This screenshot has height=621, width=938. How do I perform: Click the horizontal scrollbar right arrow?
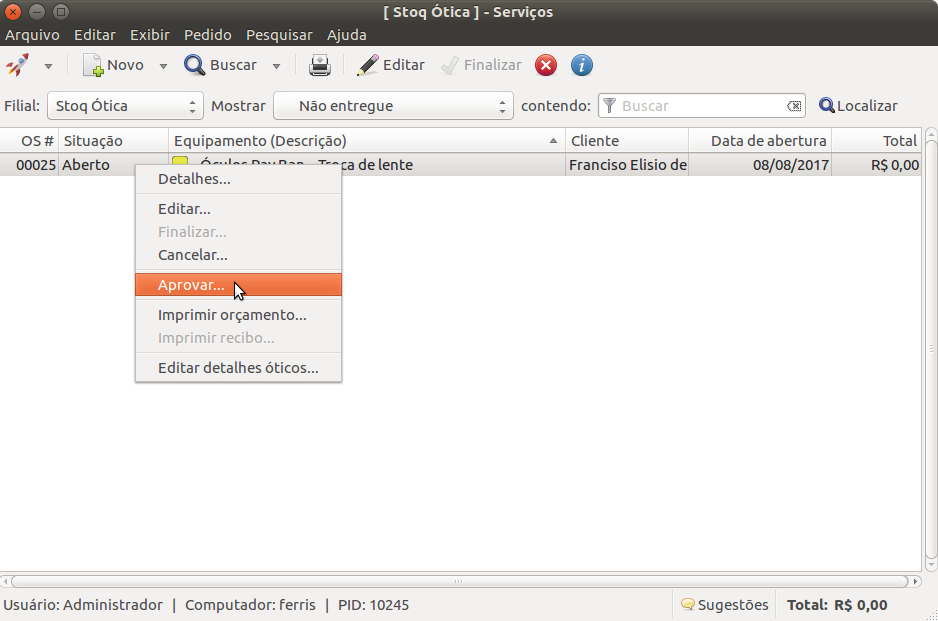(915, 581)
